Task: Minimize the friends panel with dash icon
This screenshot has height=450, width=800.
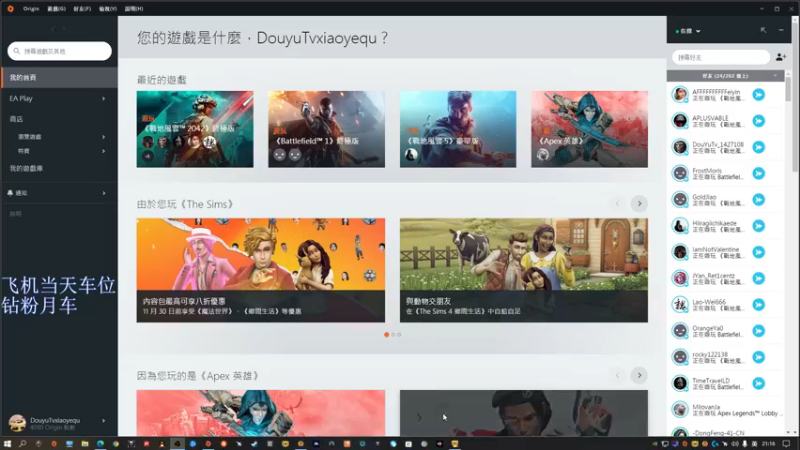Action: coord(781,31)
